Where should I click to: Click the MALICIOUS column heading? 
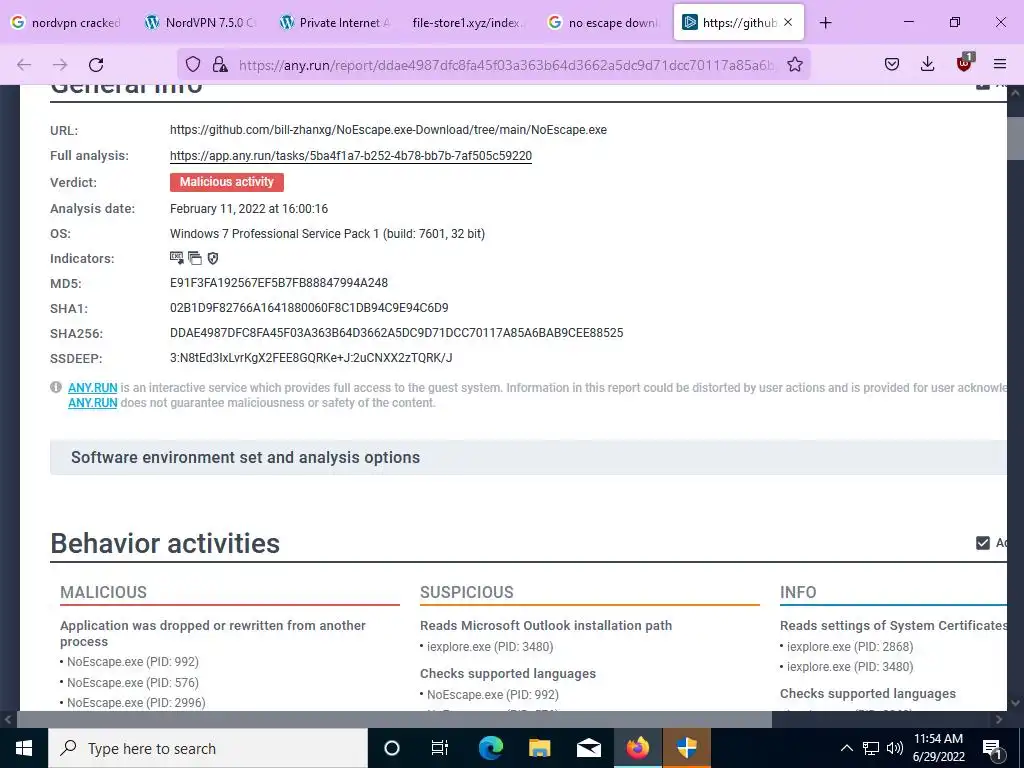coord(103,592)
